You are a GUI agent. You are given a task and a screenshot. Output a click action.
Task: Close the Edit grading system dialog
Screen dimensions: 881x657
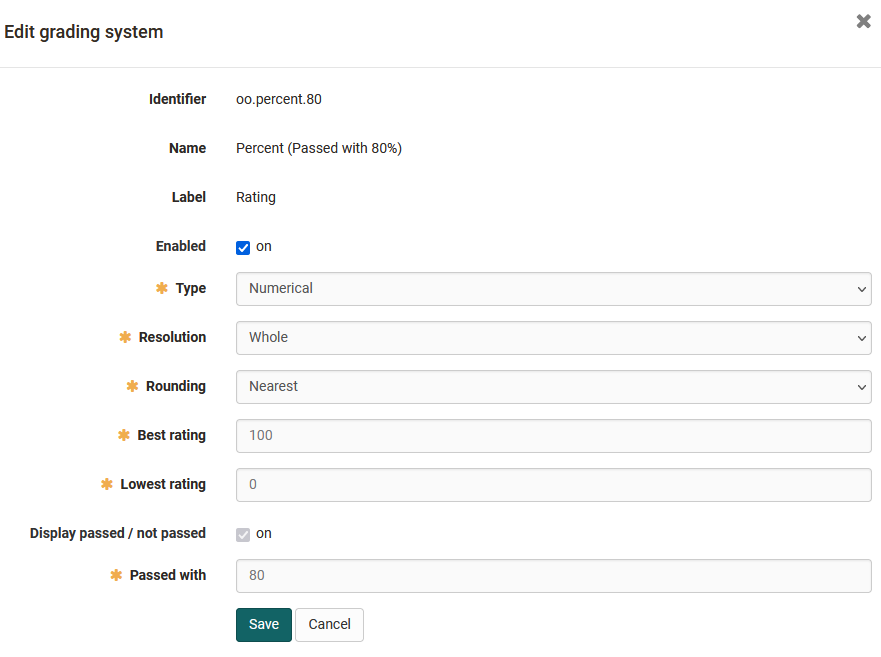tap(863, 21)
